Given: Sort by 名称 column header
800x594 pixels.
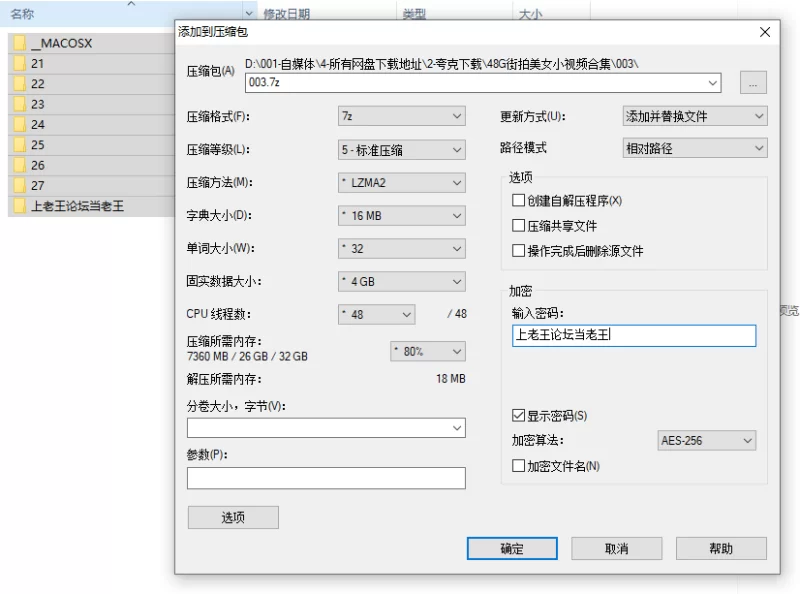Looking at the screenshot, I should tap(22, 14).
